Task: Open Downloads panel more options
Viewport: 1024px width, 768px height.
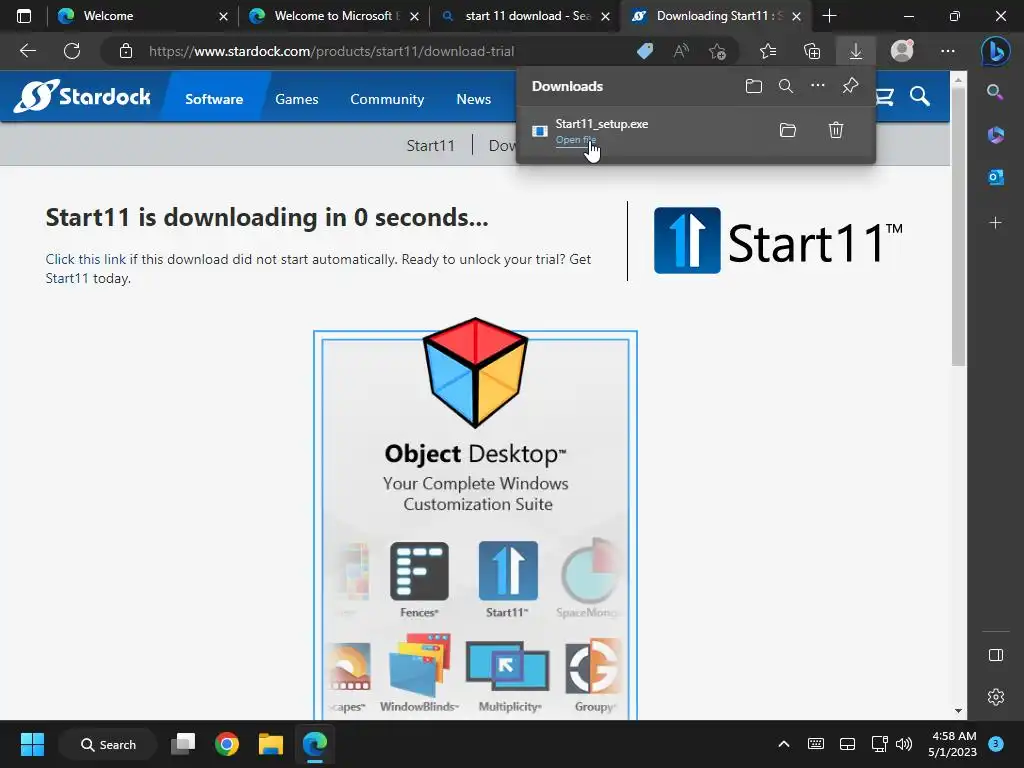Action: point(818,86)
